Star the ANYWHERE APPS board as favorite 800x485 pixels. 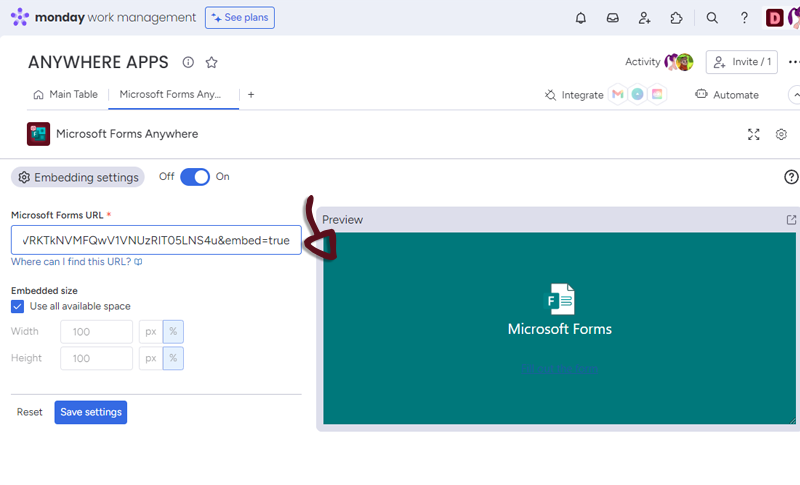(x=211, y=62)
